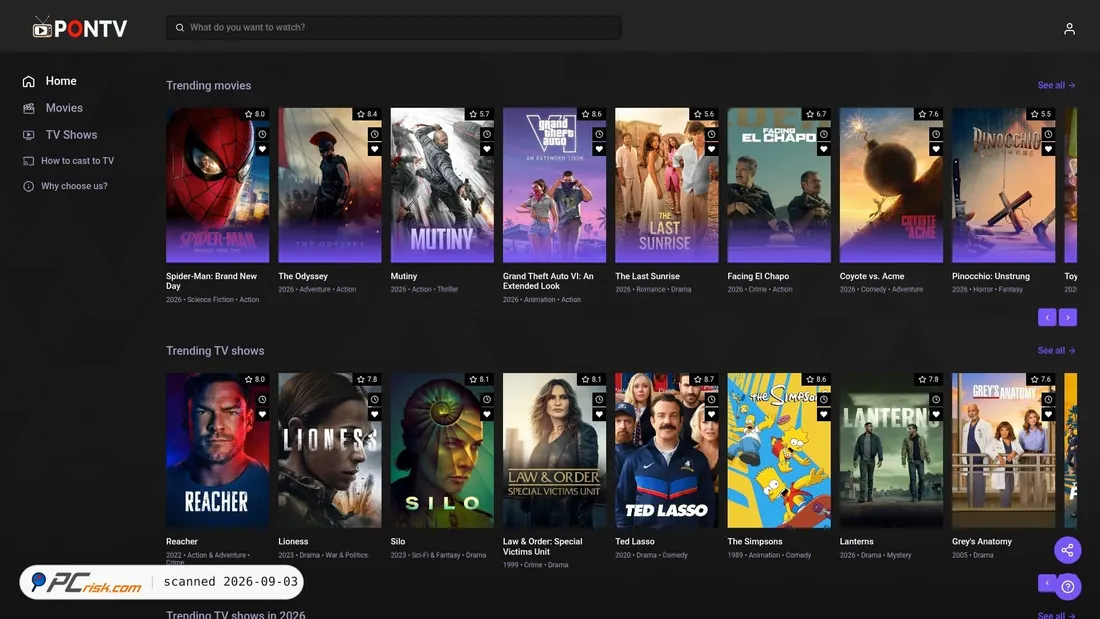Click the heart icon on Grey's Anatomy
1100x619 pixels.
point(1048,414)
